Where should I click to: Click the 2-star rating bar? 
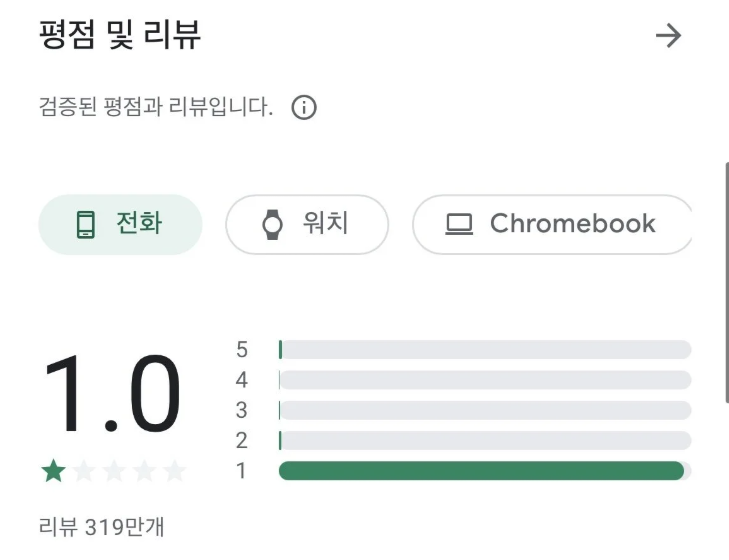(x=485, y=440)
